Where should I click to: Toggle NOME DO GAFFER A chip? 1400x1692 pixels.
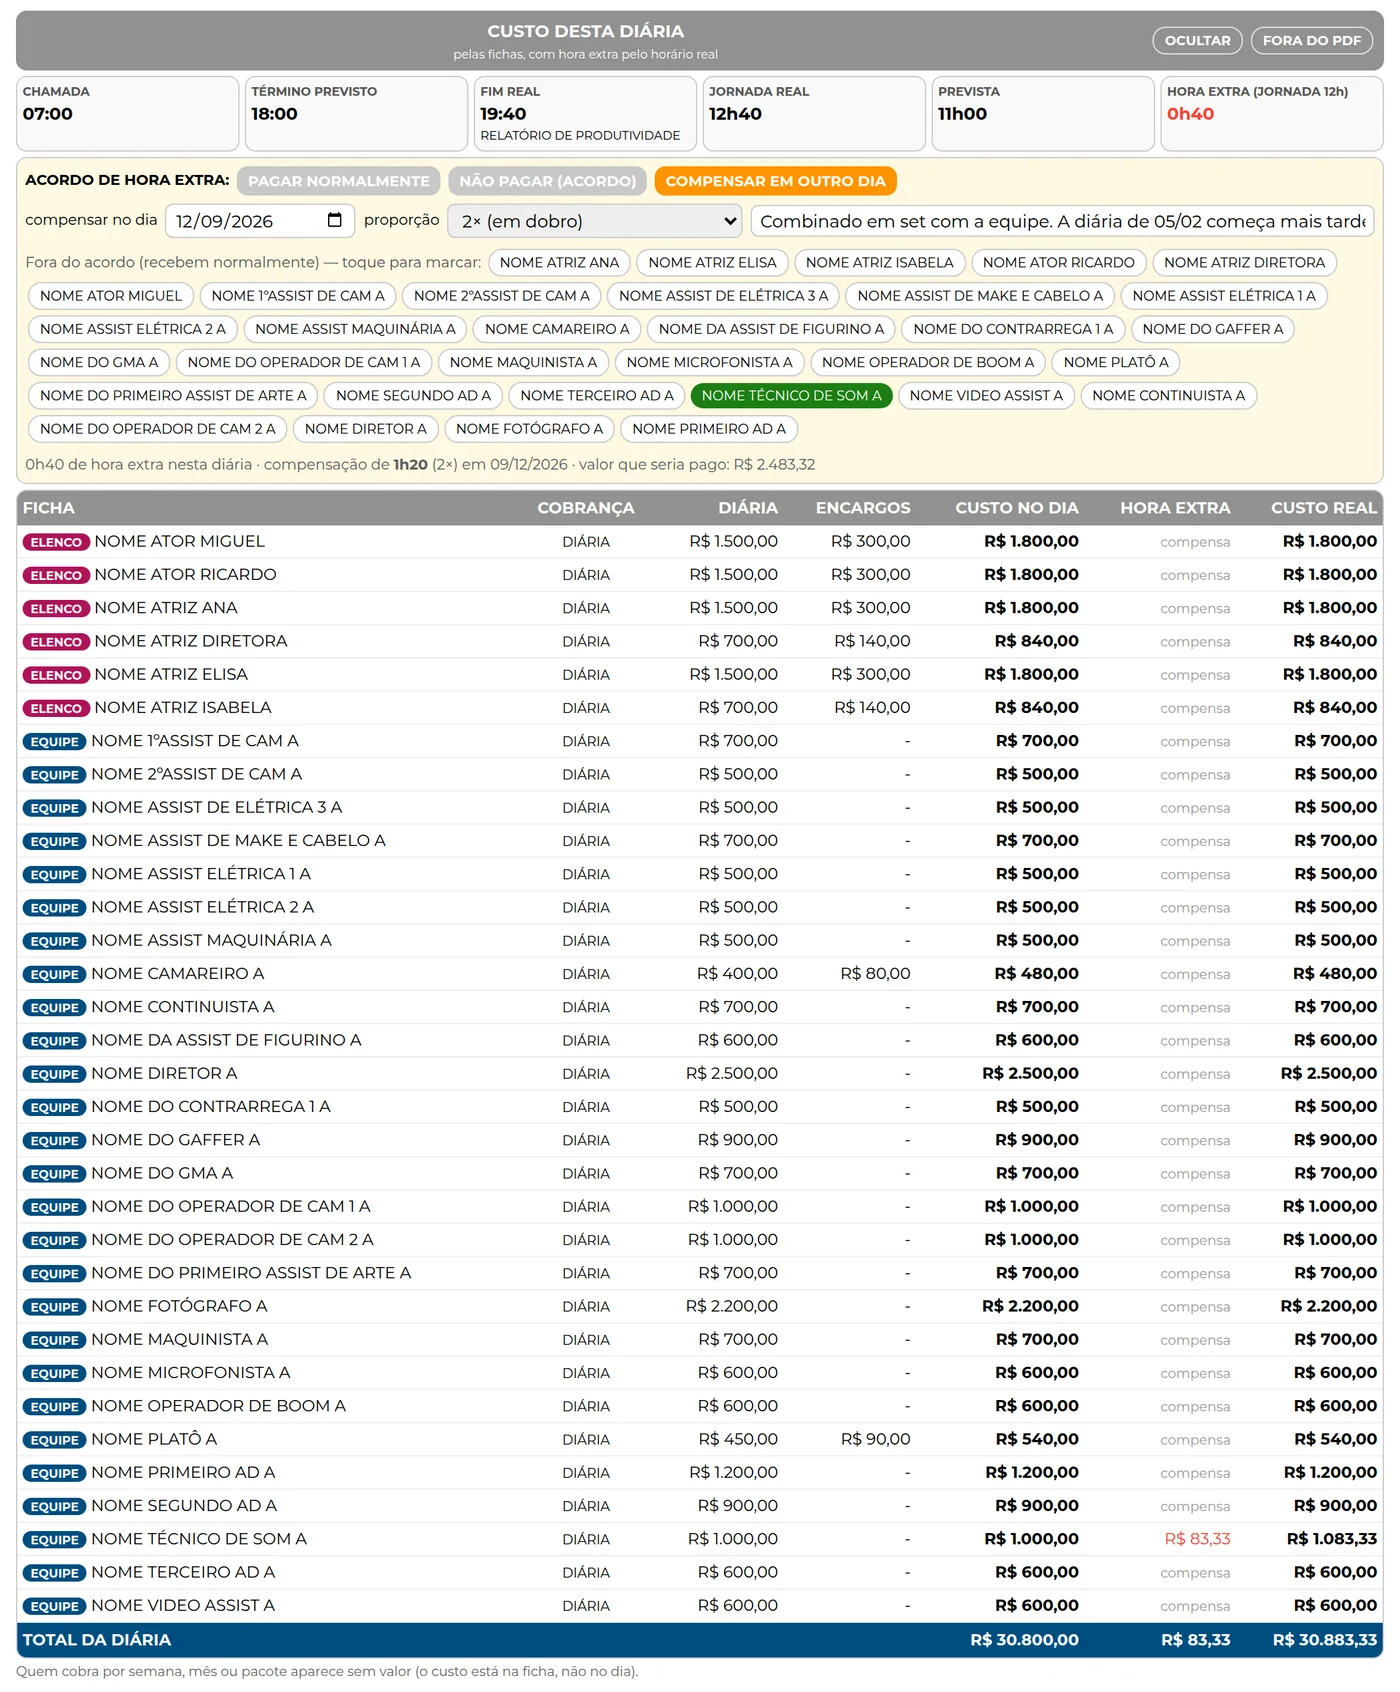[1212, 329]
